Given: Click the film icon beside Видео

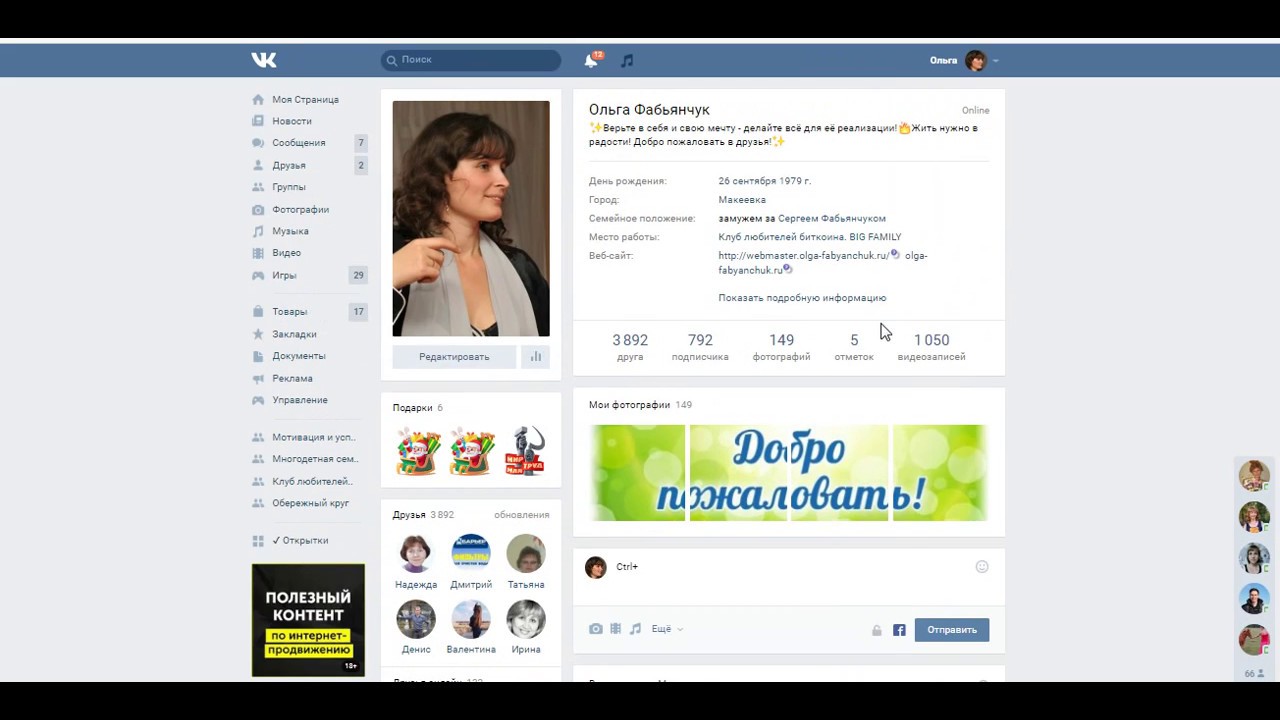Looking at the screenshot, I should point(258,253).
